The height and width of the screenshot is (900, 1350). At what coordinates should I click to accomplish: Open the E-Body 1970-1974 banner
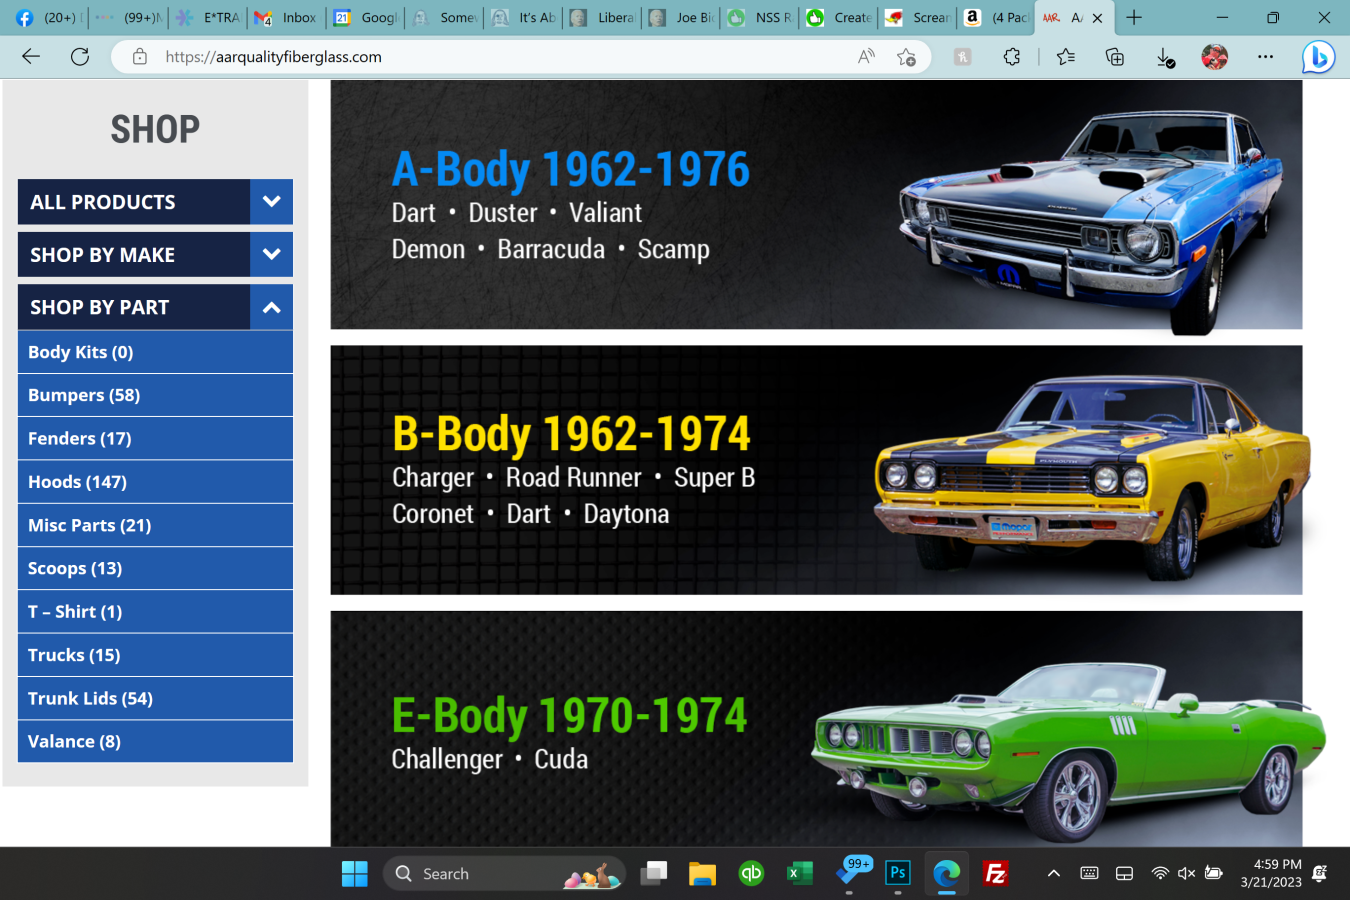pyautogui.click(x=816, y=729)
